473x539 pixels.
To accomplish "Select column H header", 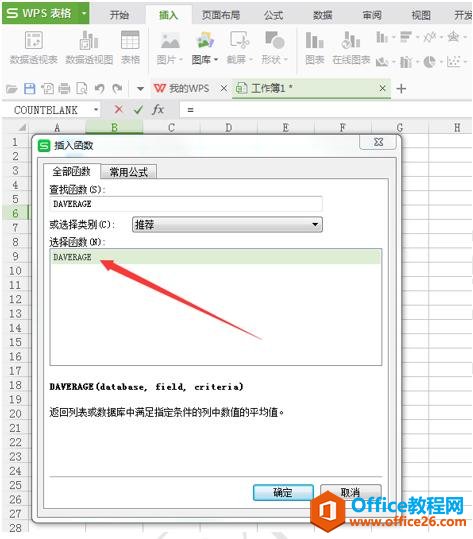I will click(x=457, y=128).
